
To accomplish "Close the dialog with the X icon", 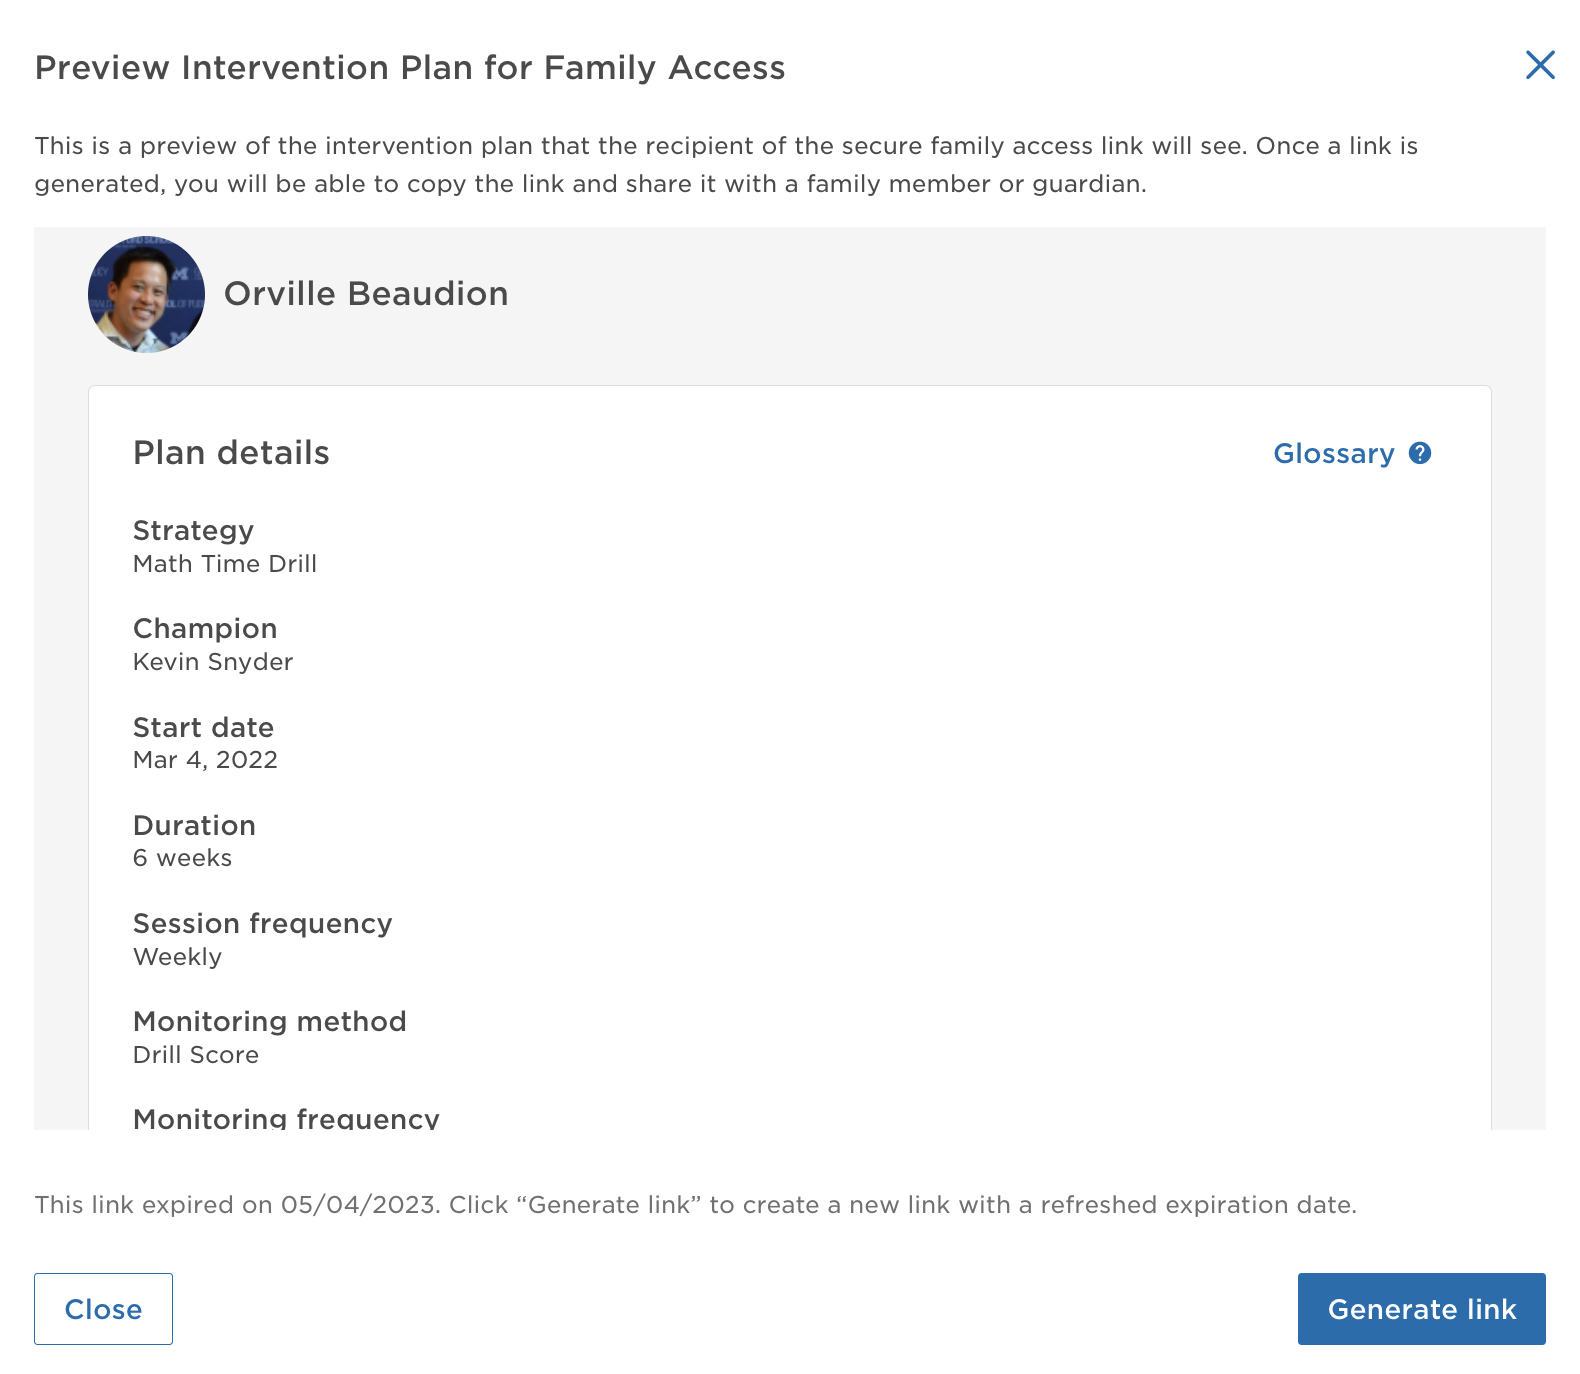I will pyautogui.click(x=1540, y=65).
